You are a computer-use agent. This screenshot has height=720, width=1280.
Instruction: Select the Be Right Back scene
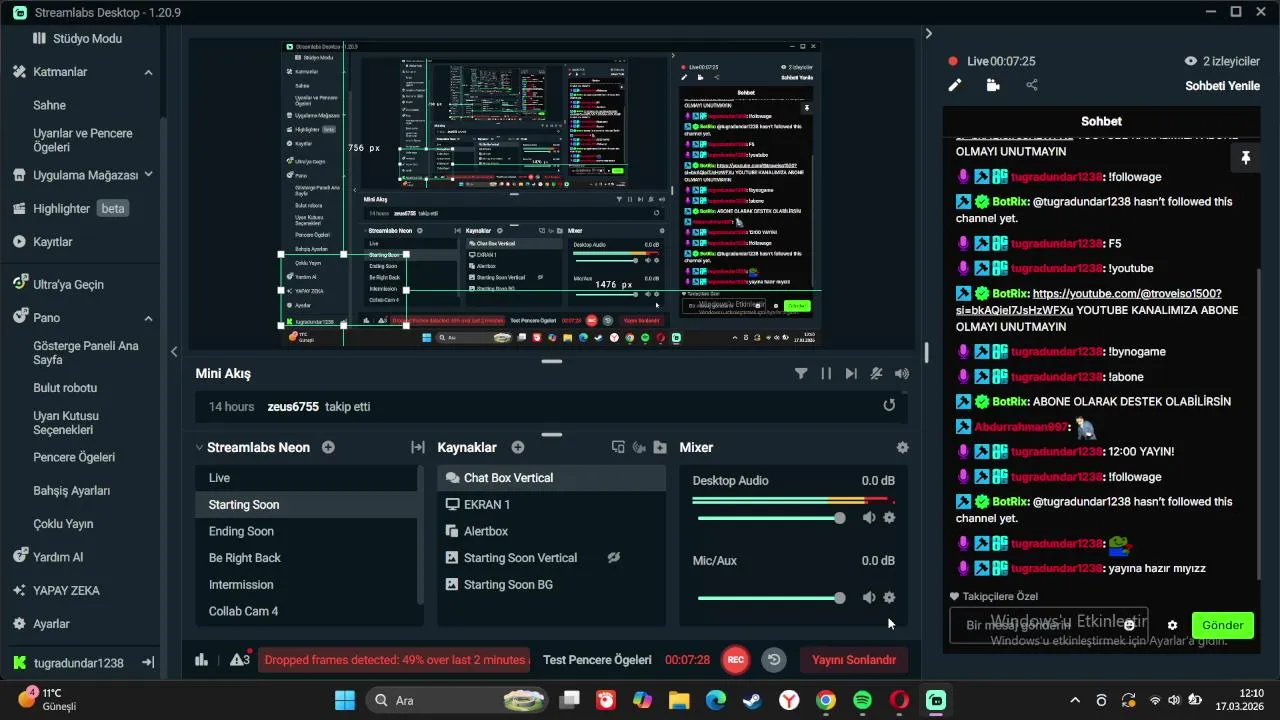305,558
